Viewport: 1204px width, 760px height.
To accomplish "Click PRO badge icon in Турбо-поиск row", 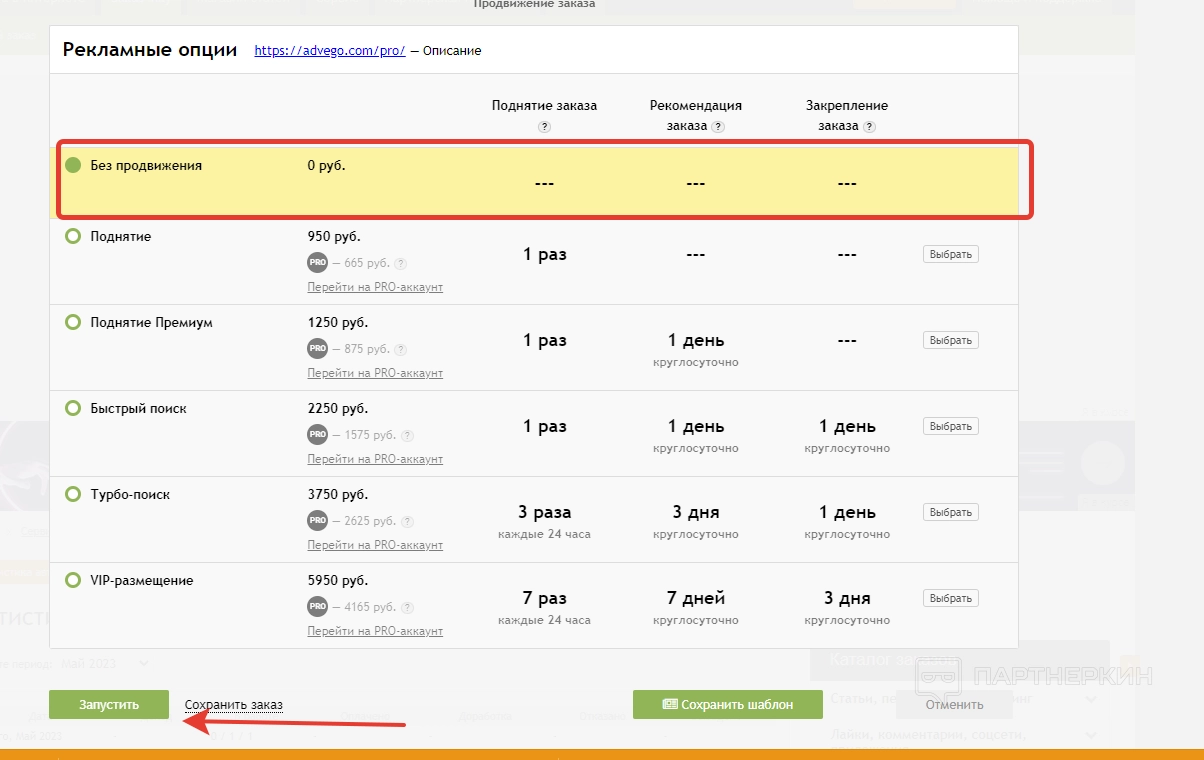I will click(317, 521).
